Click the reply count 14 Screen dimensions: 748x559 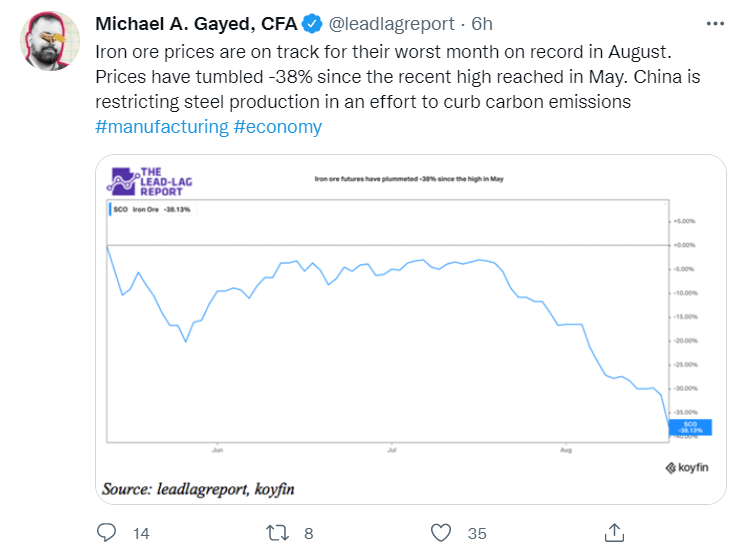pos(141,533)
